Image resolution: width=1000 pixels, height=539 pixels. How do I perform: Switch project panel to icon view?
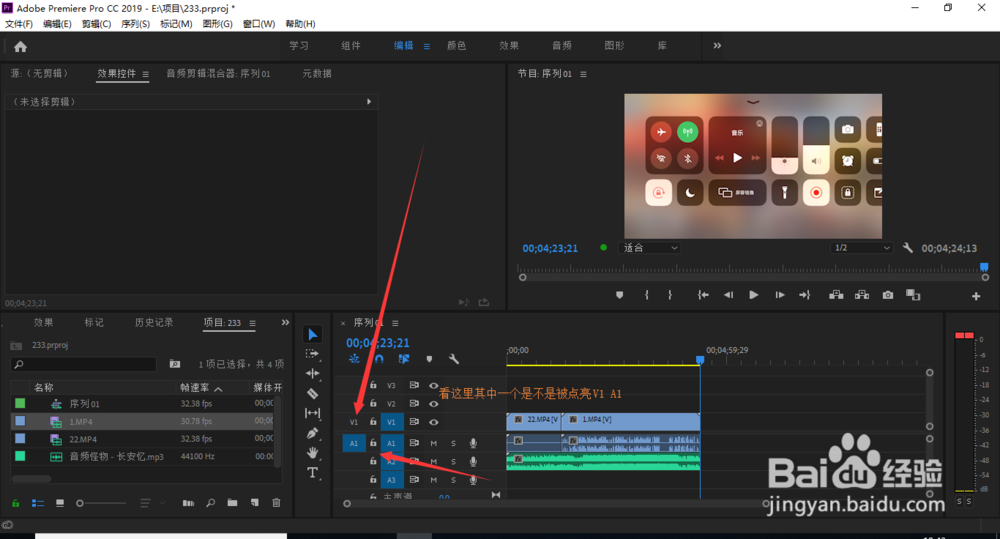(60, 503)
